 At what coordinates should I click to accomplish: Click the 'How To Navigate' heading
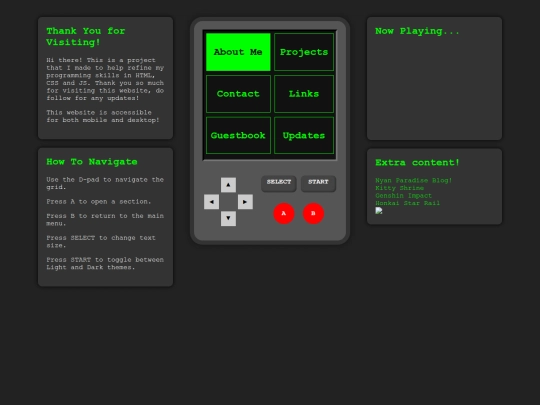(92, 162)
